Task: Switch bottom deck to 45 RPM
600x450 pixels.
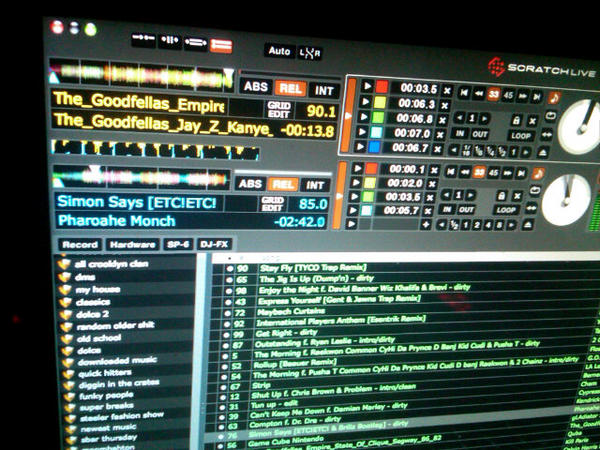Action: click(x=494, y=173)
